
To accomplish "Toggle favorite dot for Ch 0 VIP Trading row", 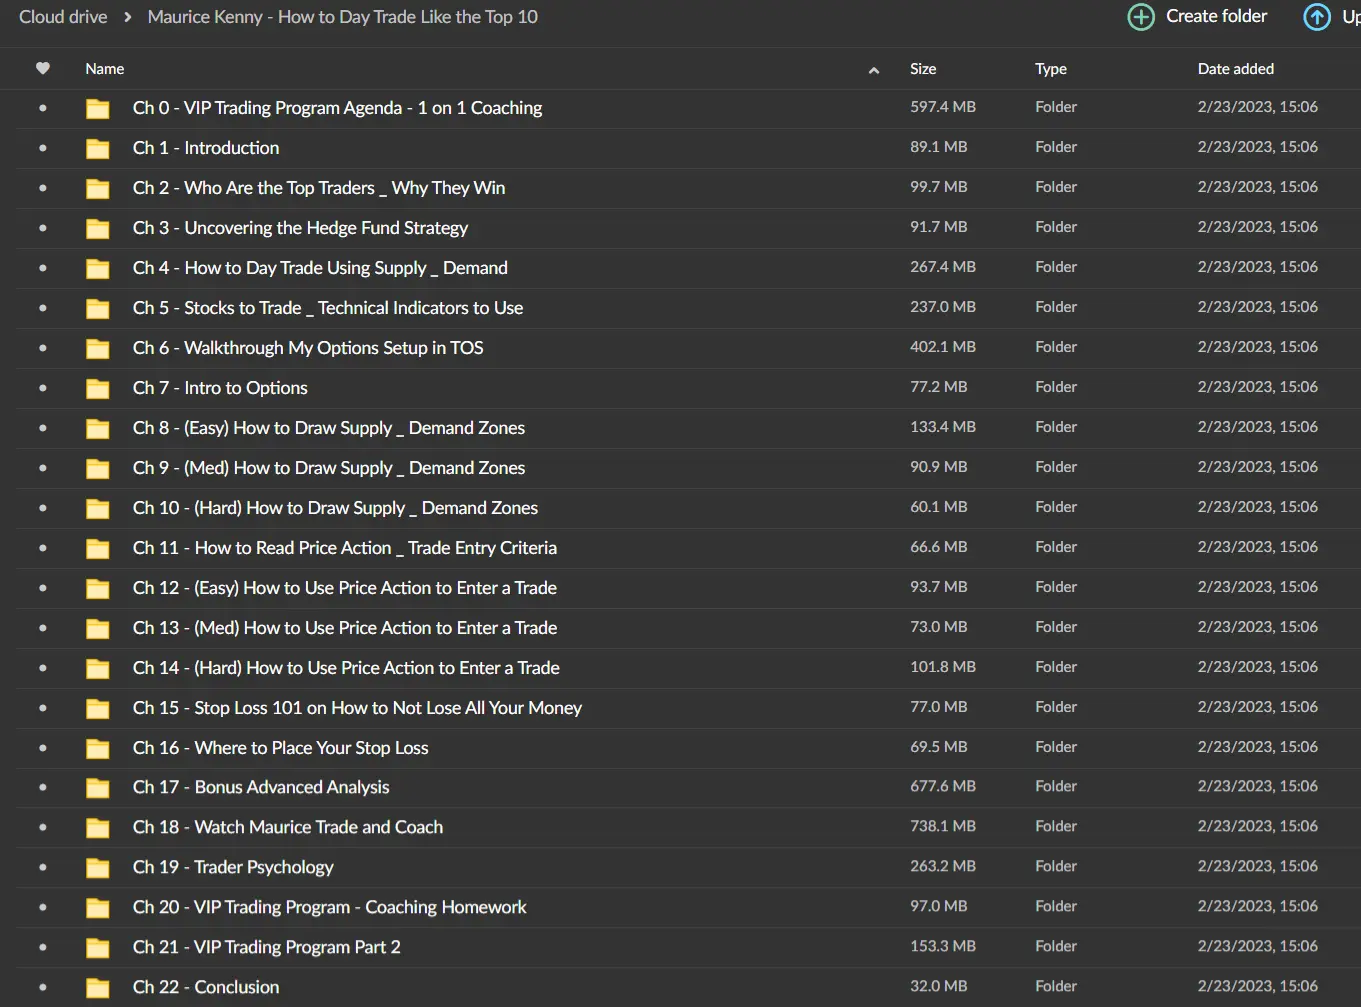I will pyautogui.click(x=43, y=108).
